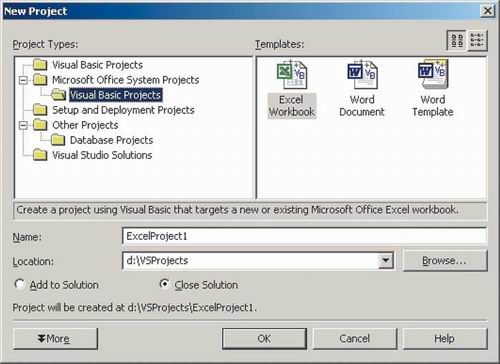Click the Excel Workbook template label
The width and height of the screenshot is (500, 364).
click(x=292, y=106)
